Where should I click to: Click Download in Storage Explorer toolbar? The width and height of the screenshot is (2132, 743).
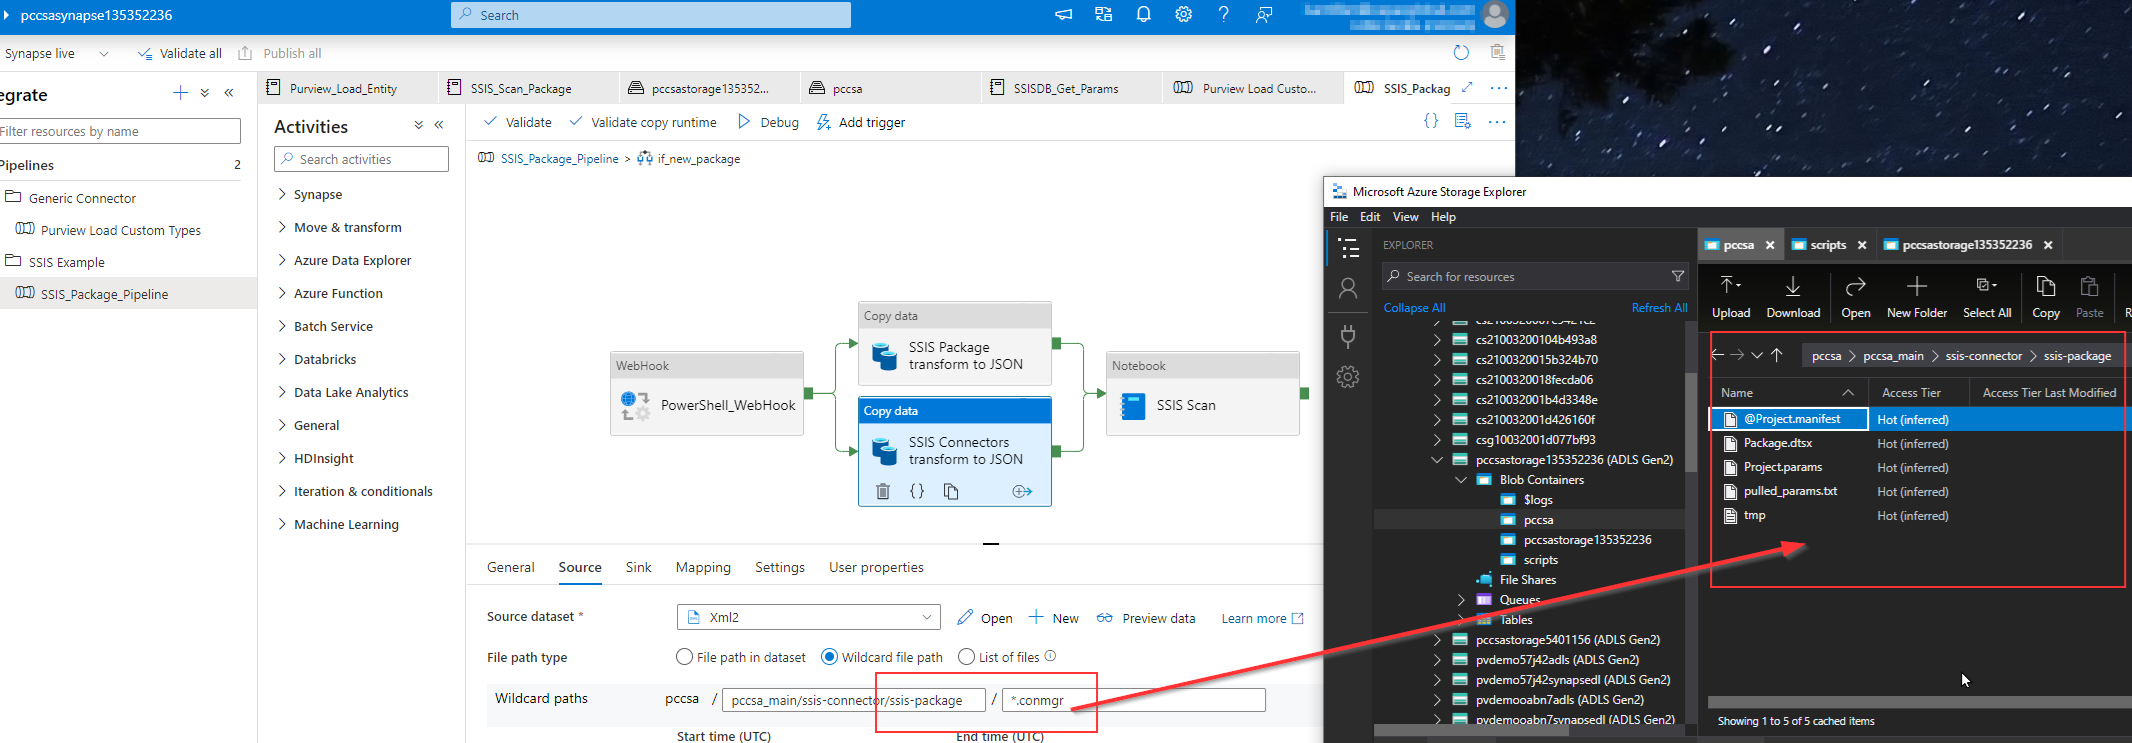click(1793, 298)
